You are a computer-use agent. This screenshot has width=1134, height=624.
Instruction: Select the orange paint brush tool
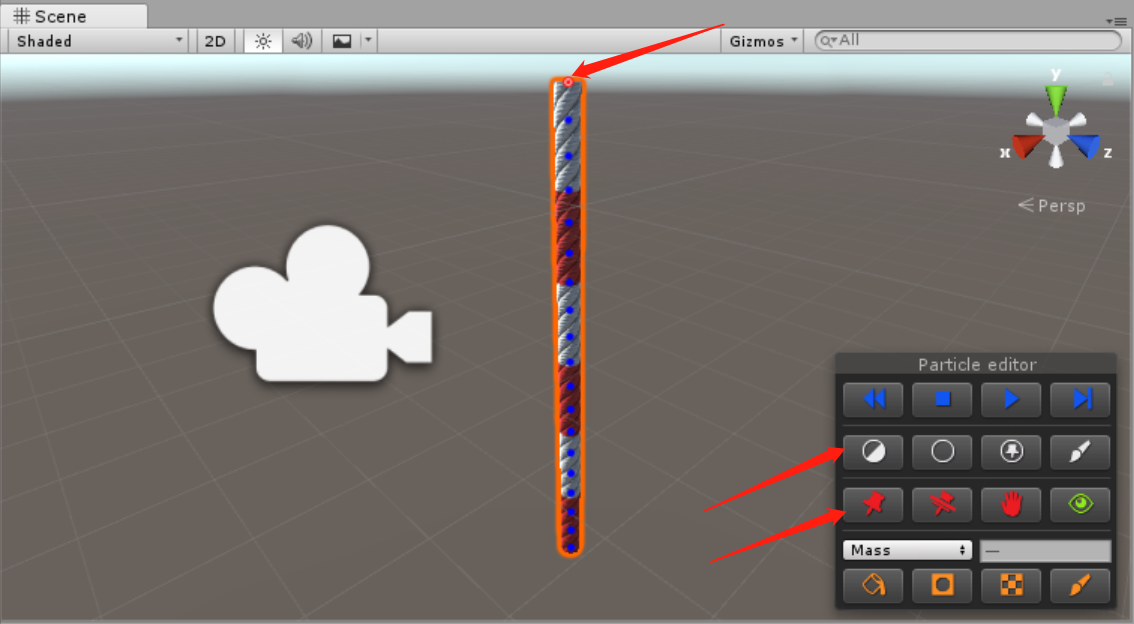(1080, 586)
